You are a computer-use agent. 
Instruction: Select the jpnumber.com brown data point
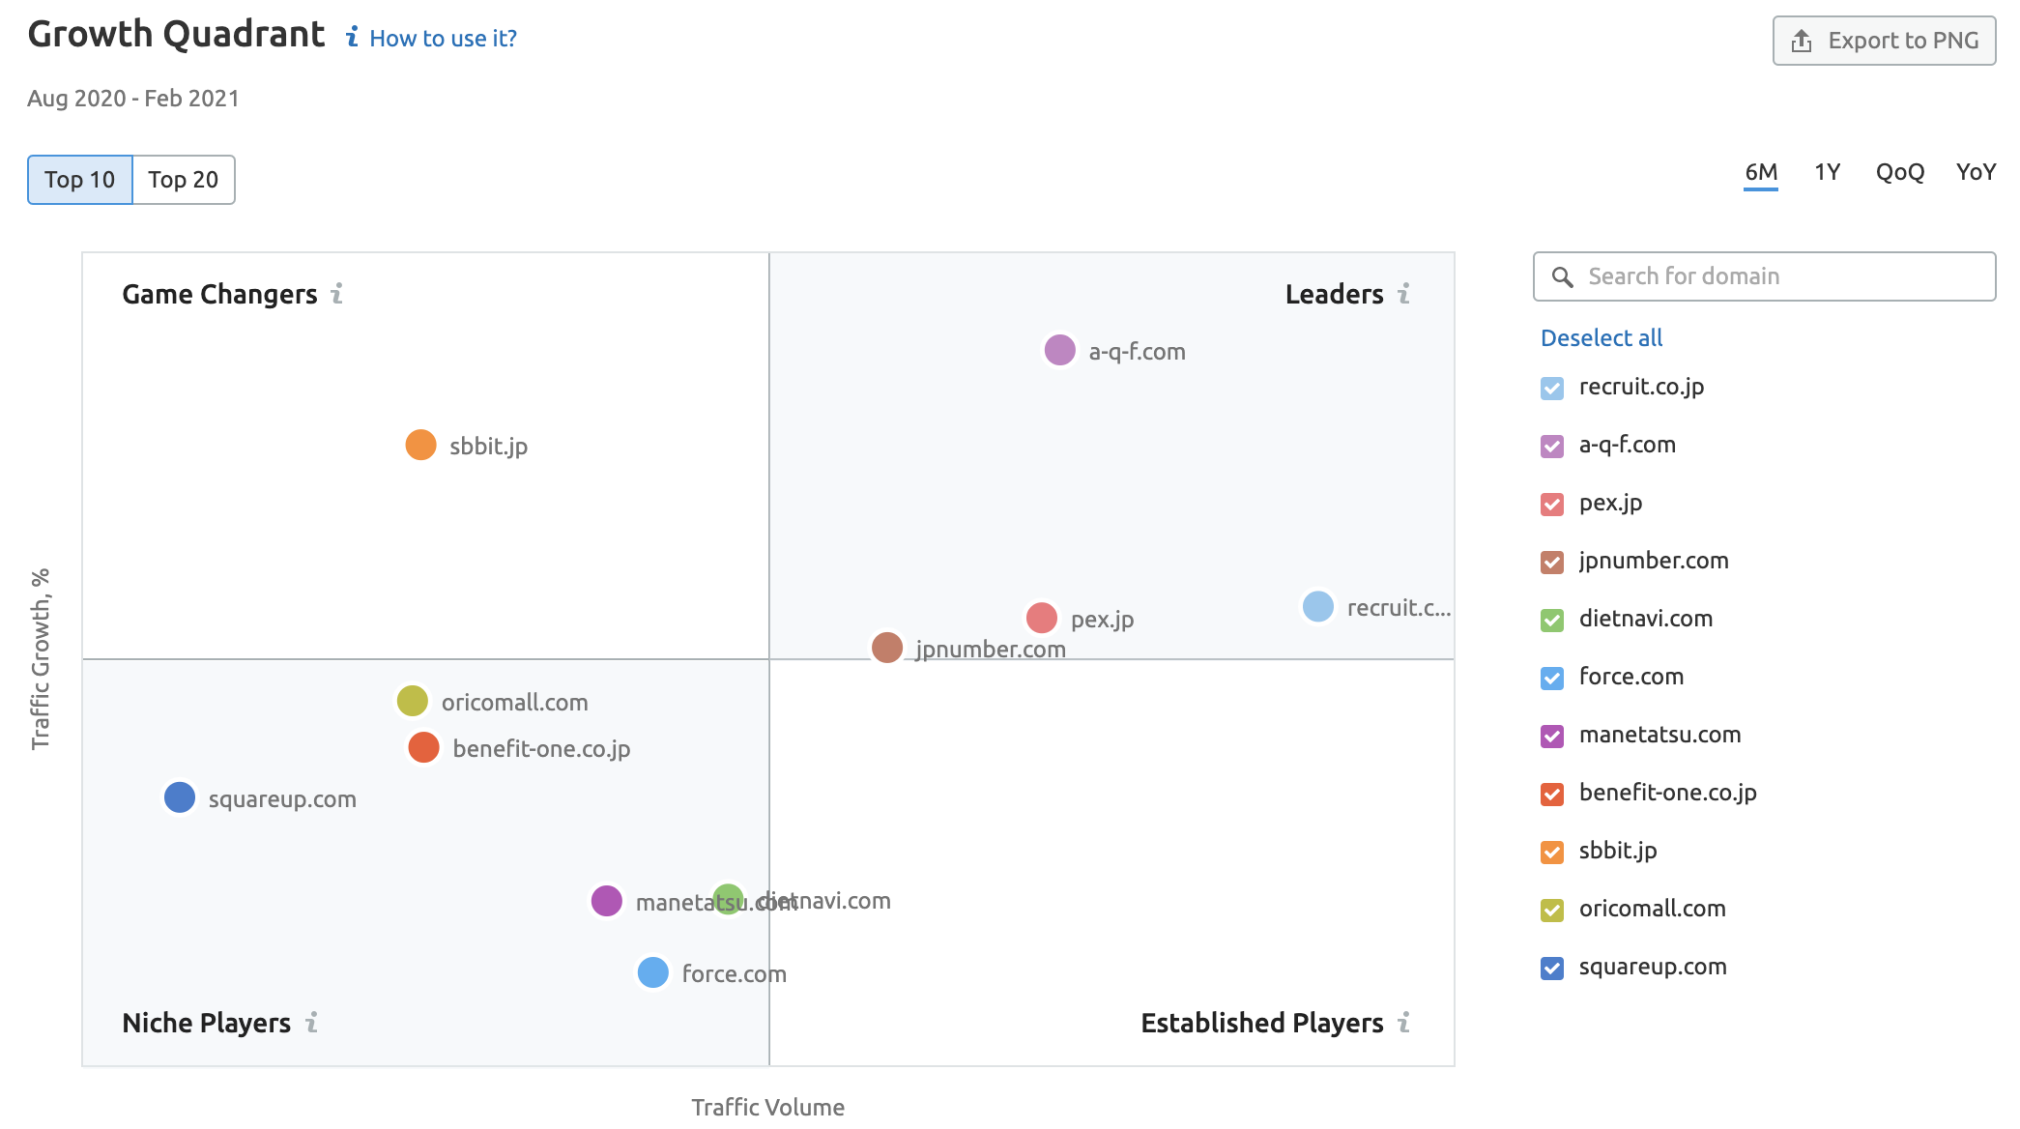click(887, 647)
